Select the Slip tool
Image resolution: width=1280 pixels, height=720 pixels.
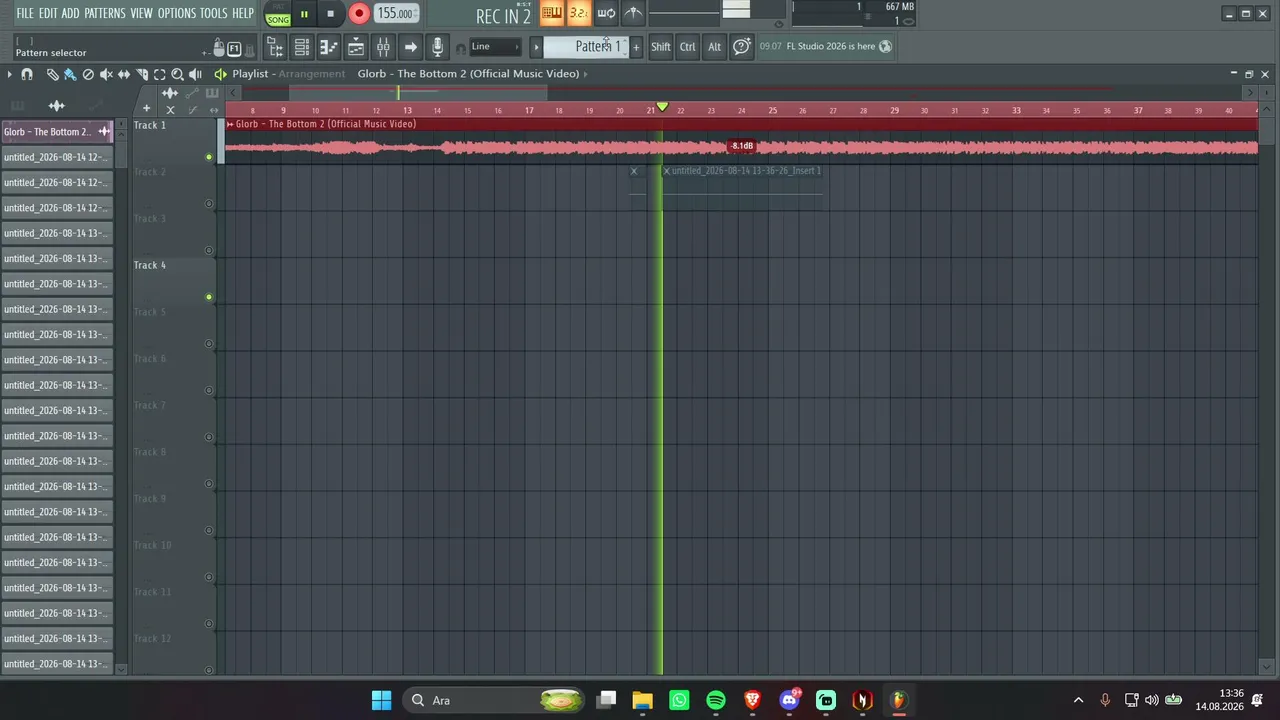[x=124, y=74]
